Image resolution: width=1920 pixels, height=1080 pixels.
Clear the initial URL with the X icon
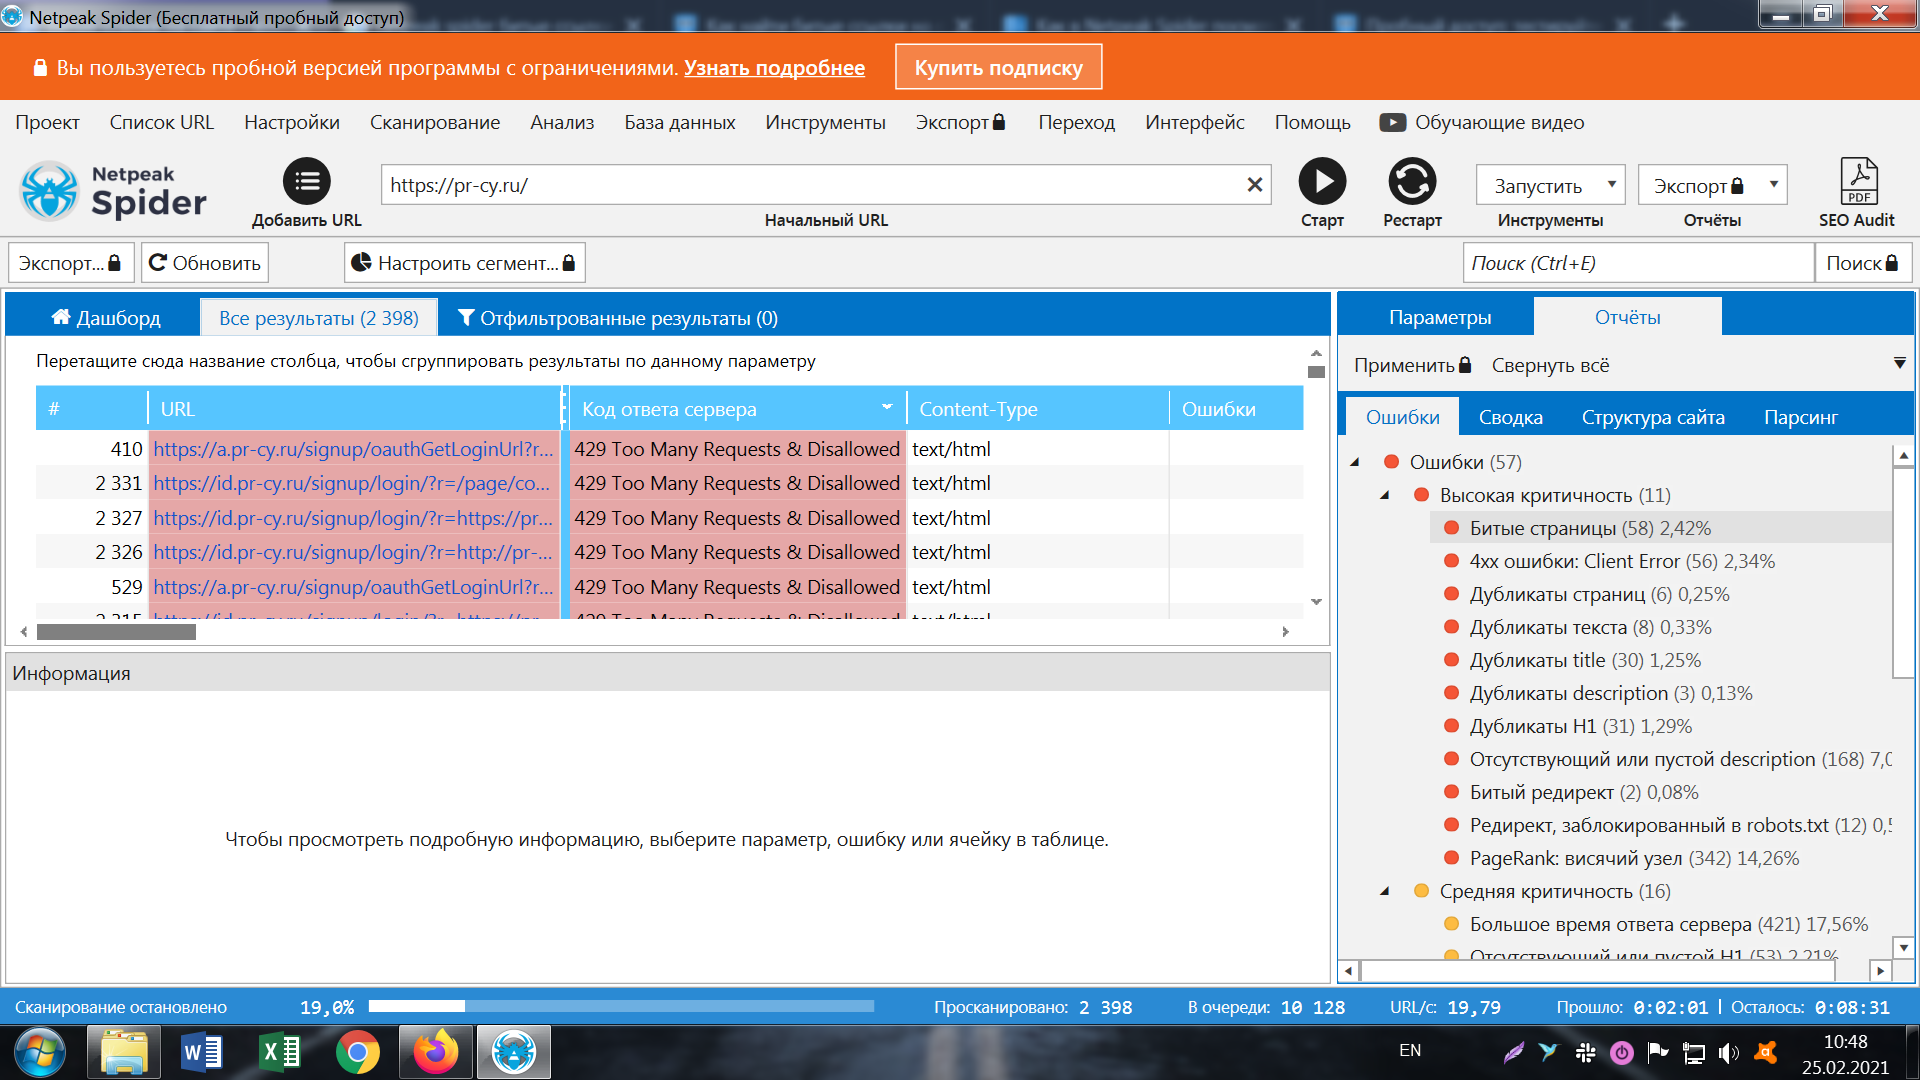point(1254,185)
